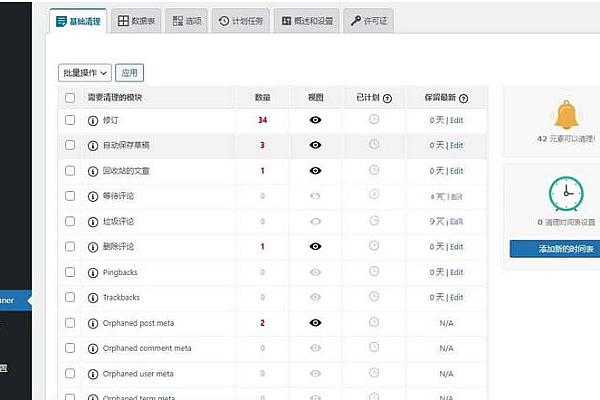Click the 添加新的时间表 button
600x400 pixels.
(555, 249)
